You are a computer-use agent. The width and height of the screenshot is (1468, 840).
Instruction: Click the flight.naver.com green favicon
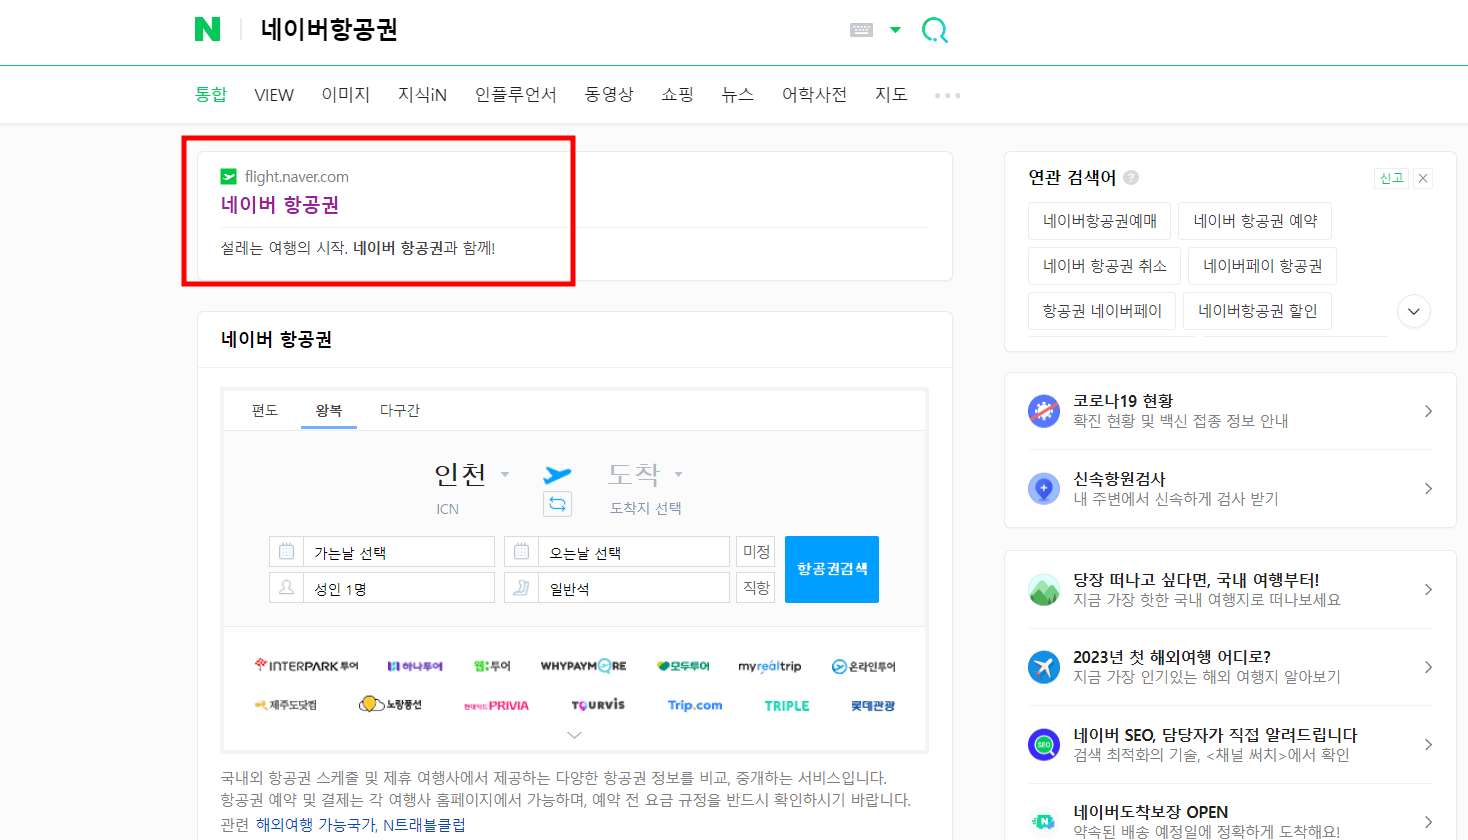228,177
